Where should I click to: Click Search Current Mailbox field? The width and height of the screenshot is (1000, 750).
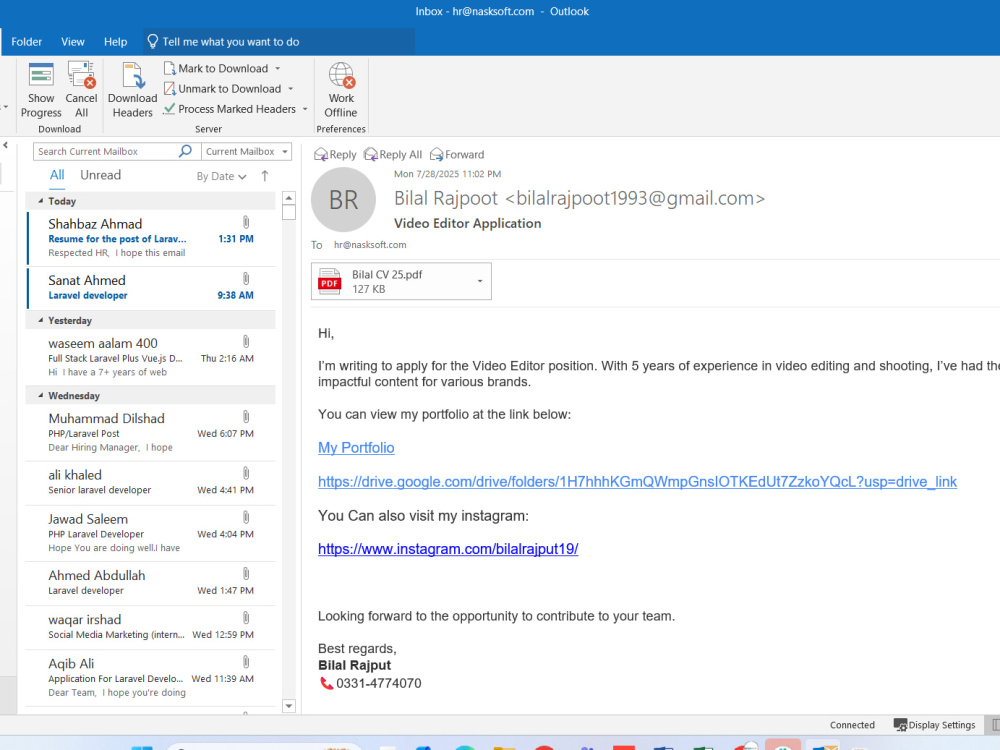pyautogui.click(x=107, y=151)
